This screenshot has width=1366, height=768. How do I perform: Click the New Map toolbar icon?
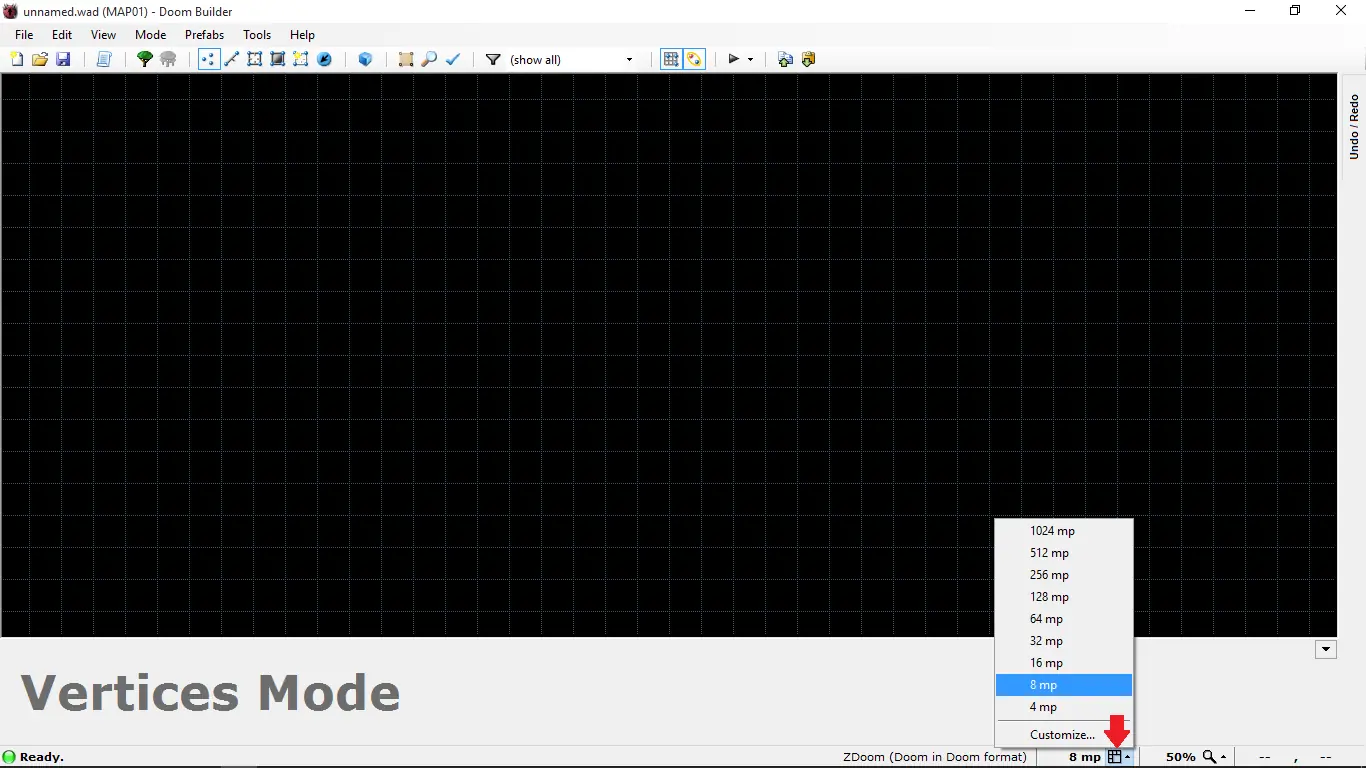pos(17,60)
